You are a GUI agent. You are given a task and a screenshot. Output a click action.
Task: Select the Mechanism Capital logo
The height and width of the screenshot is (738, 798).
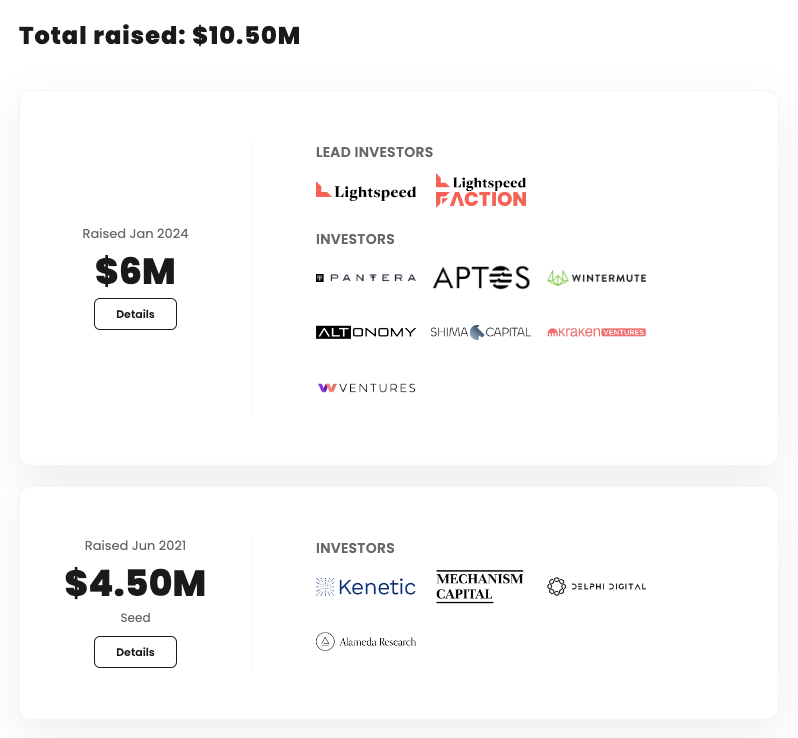click(480, 586)
